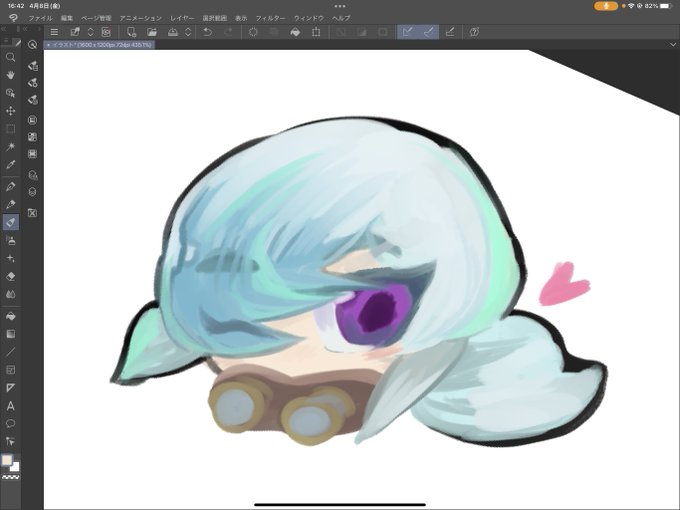Click the Clip Studio logo icon
Image resolution: width=680 pixels, height=510 pixels.
point(13,18)
